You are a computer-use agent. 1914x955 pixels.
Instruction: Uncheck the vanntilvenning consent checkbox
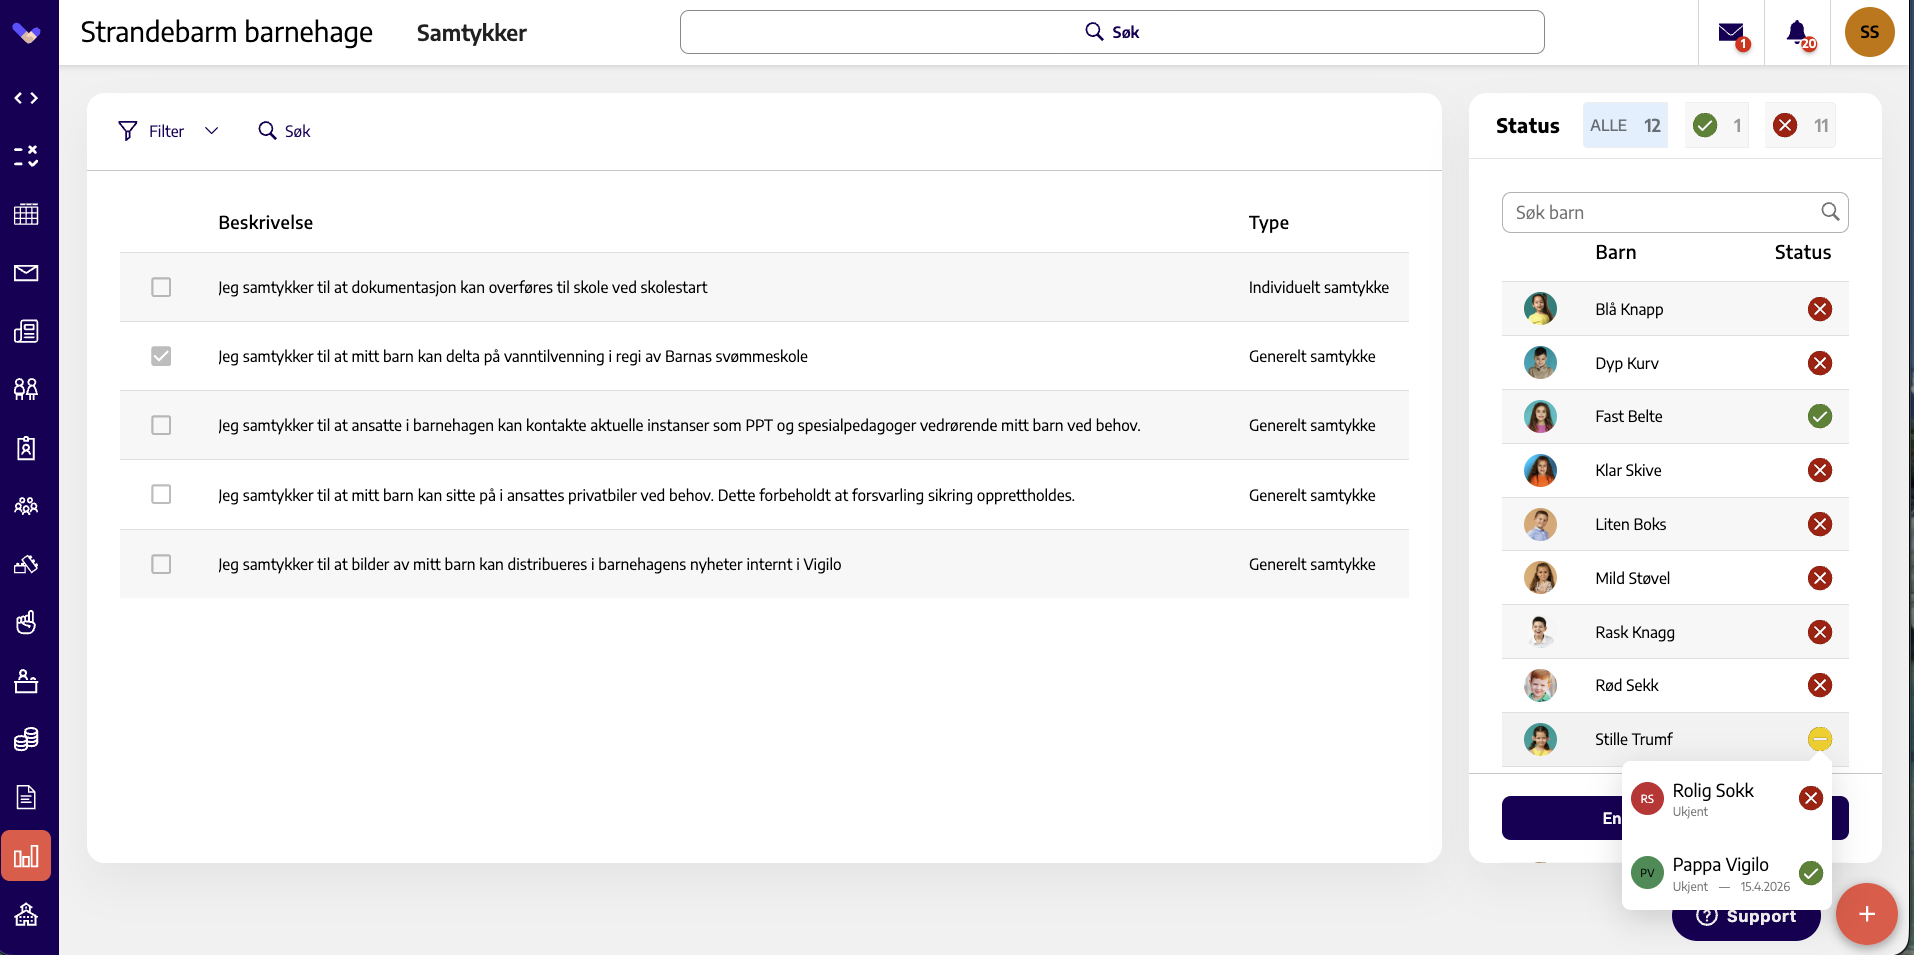coord(161,356)
